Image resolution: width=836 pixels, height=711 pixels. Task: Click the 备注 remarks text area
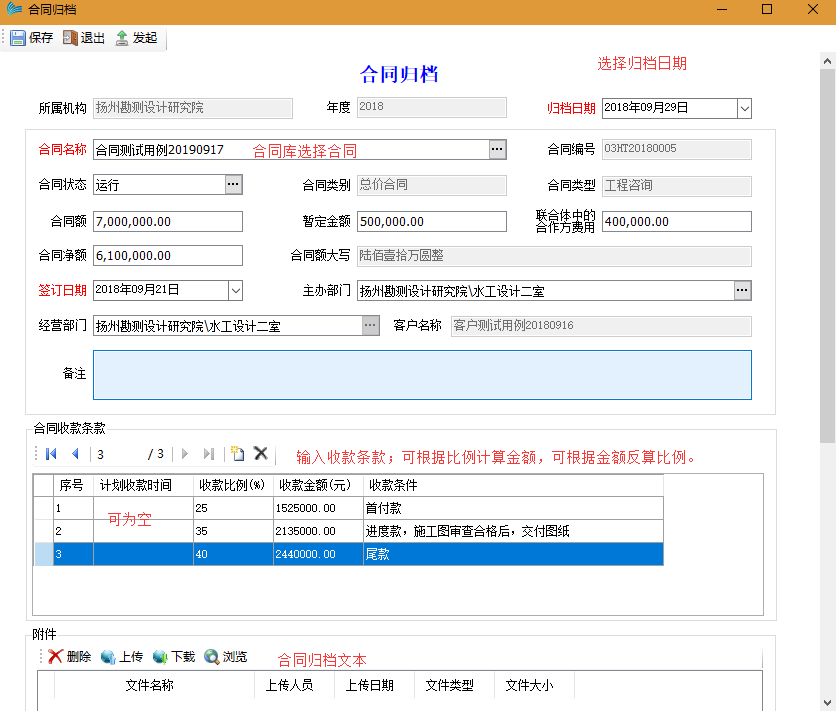coord(422,375)
